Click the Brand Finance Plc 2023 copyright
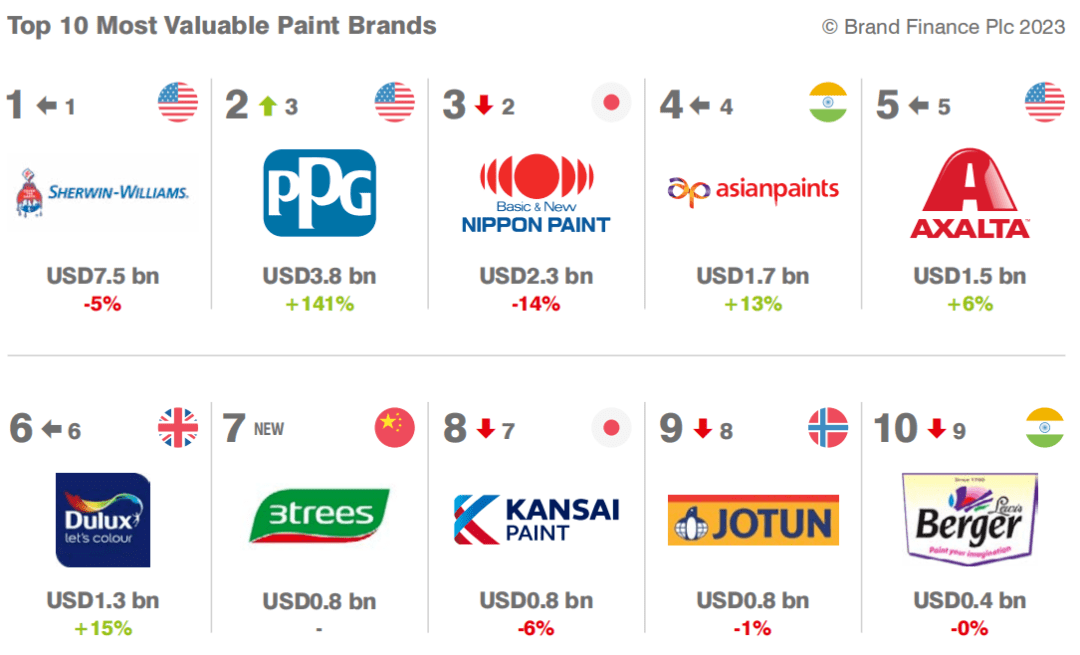 pyautogui.click(x=944, y=27)
